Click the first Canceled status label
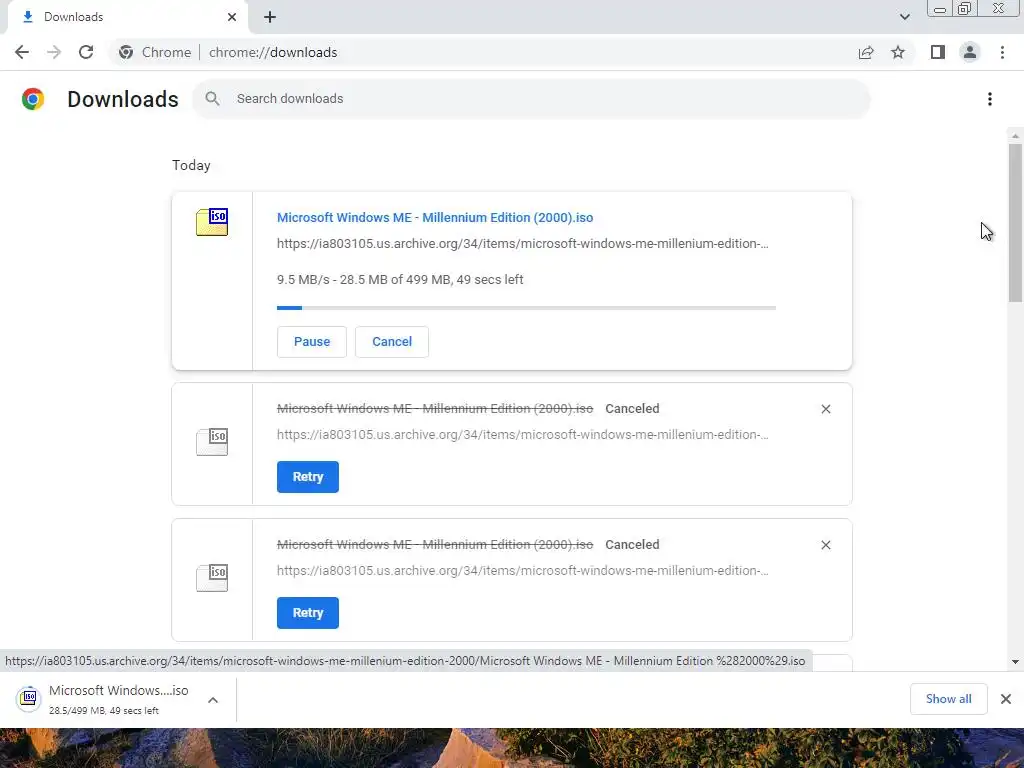 click(x=632, y=409)
